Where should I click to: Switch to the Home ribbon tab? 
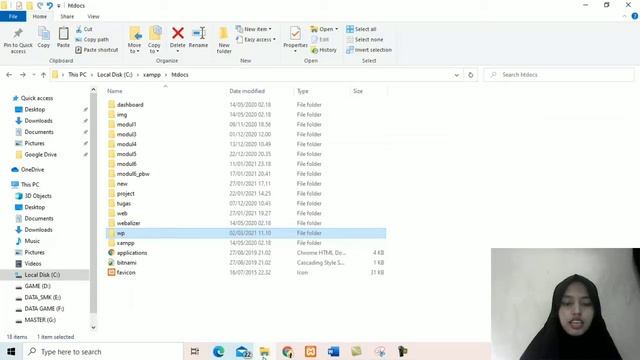[x=40, y=16]
